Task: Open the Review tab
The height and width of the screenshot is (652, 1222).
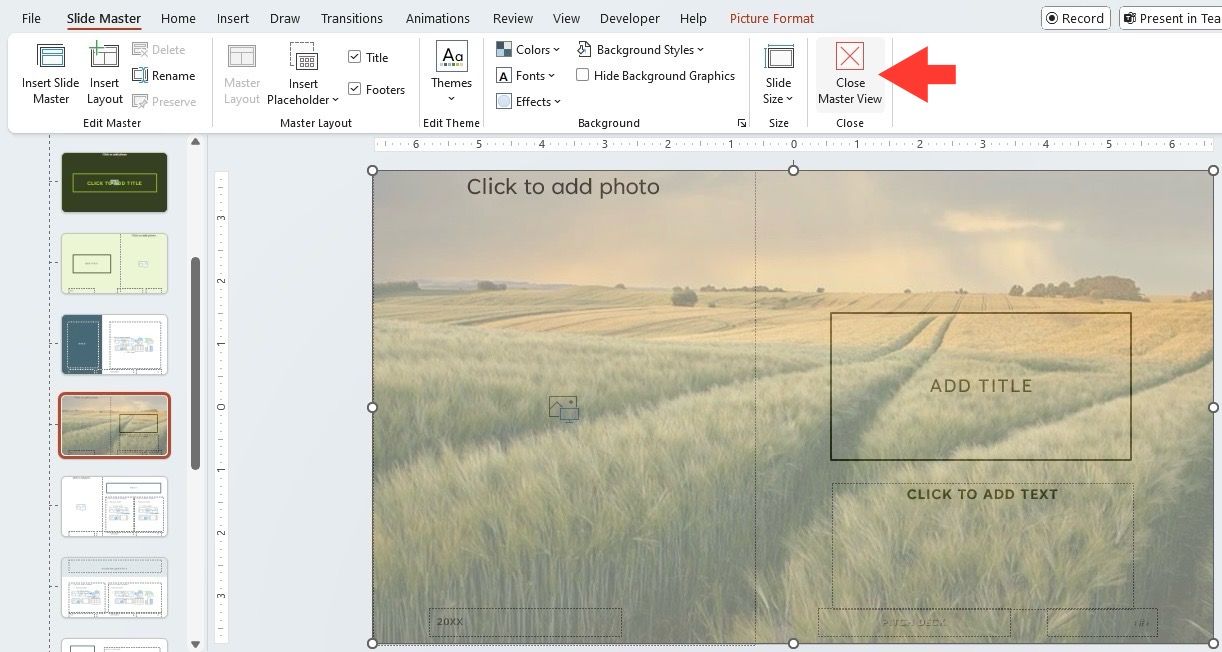Action: click(x=513, y=18)
